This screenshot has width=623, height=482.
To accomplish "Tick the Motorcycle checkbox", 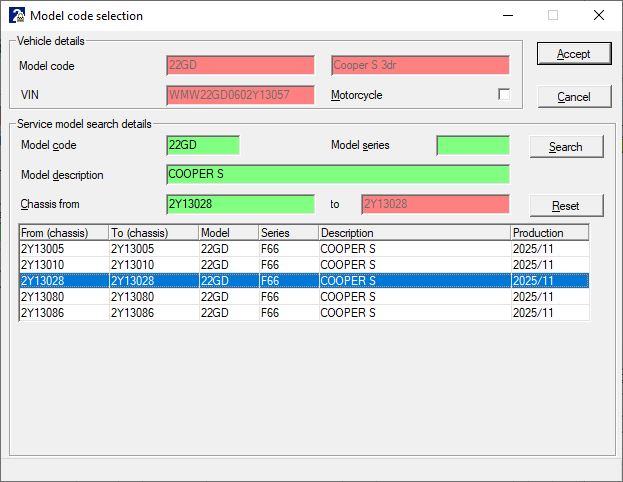I will 504,95.
